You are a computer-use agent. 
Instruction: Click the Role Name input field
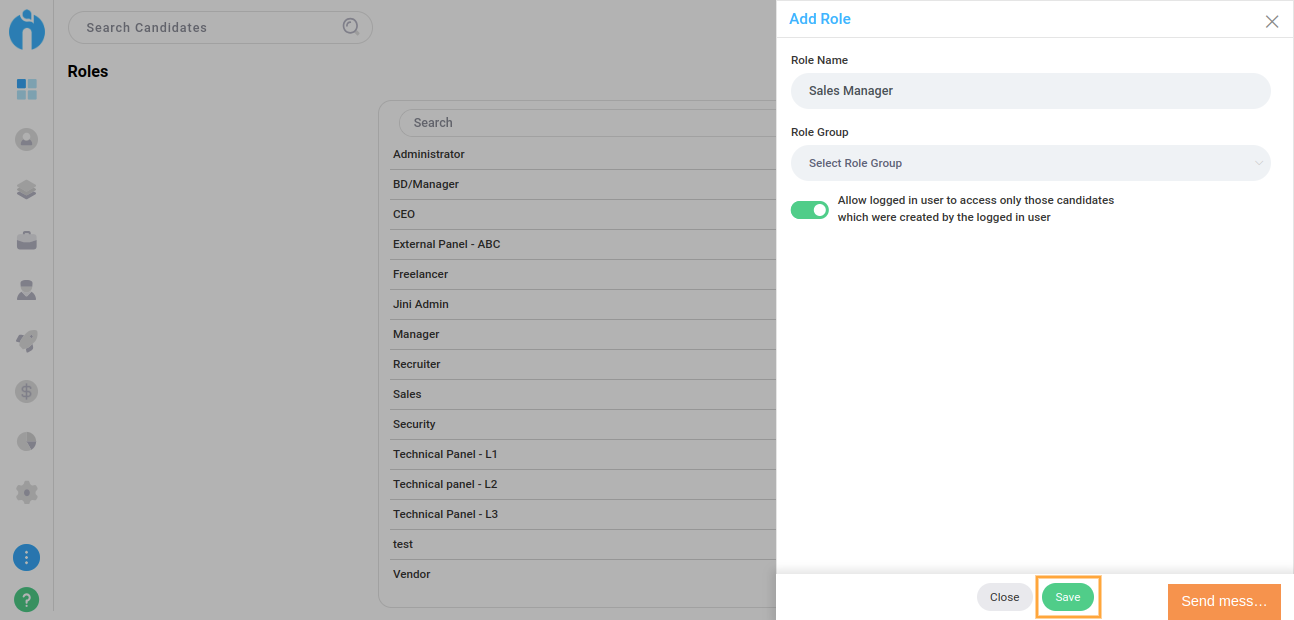click(x=1030, y=91)
